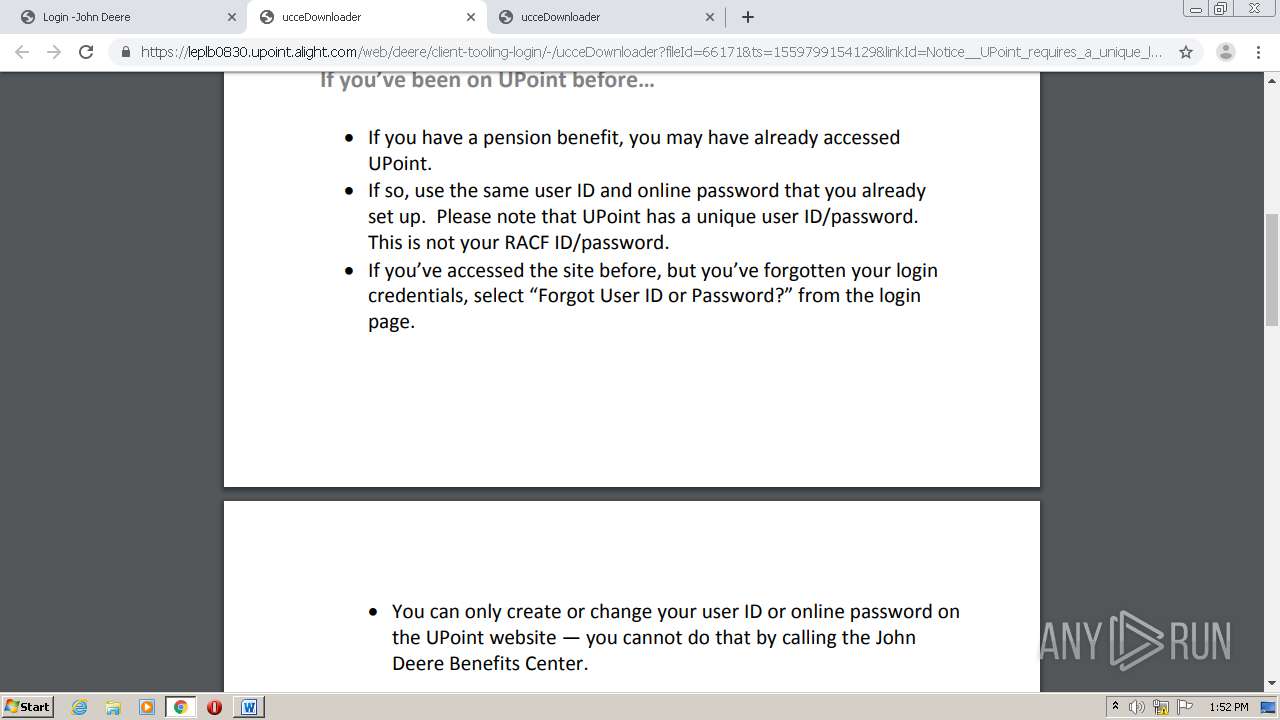Click the show desktop tray icon
This screenshot has height=720, width=1280.
(1268, 707)
